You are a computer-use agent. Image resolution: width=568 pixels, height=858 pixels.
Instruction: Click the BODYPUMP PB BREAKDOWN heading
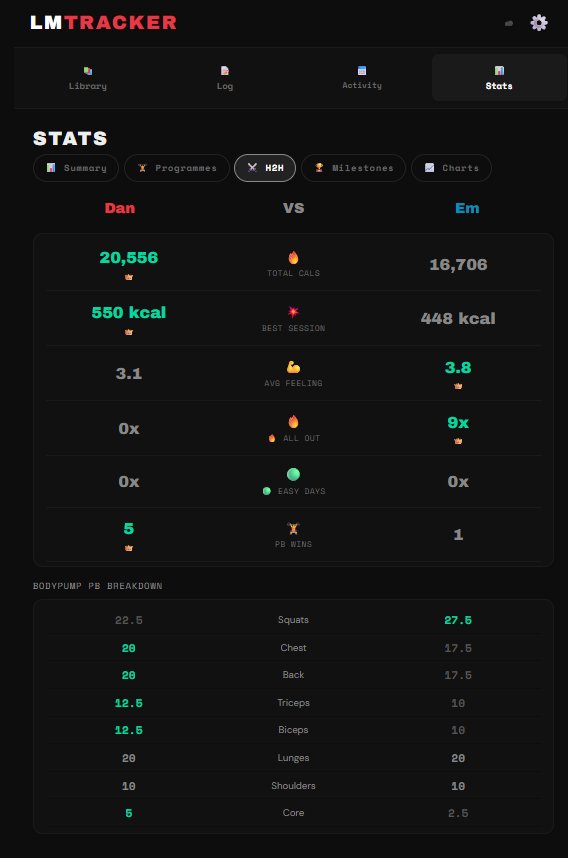coord(97,586)
